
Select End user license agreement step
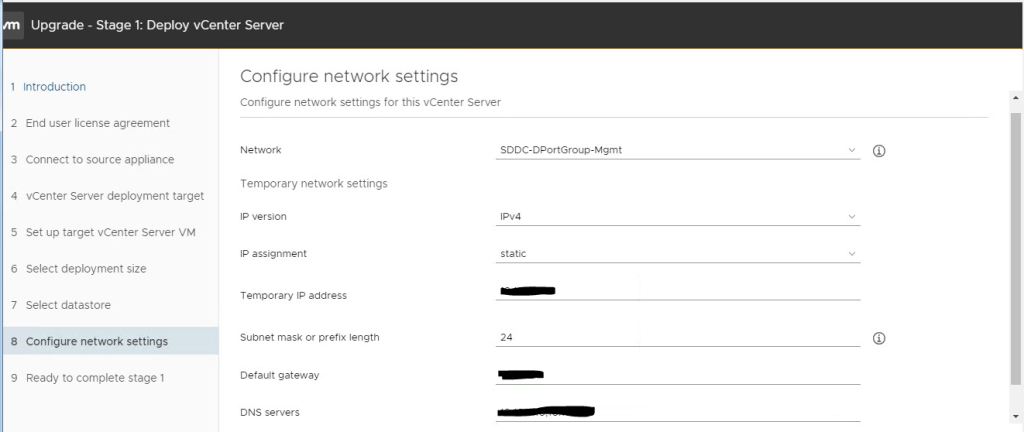pos(97,123)
